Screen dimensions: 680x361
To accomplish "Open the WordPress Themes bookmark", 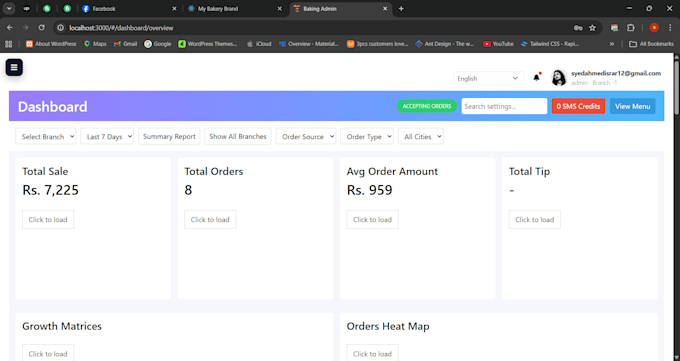I will [208, 44].
